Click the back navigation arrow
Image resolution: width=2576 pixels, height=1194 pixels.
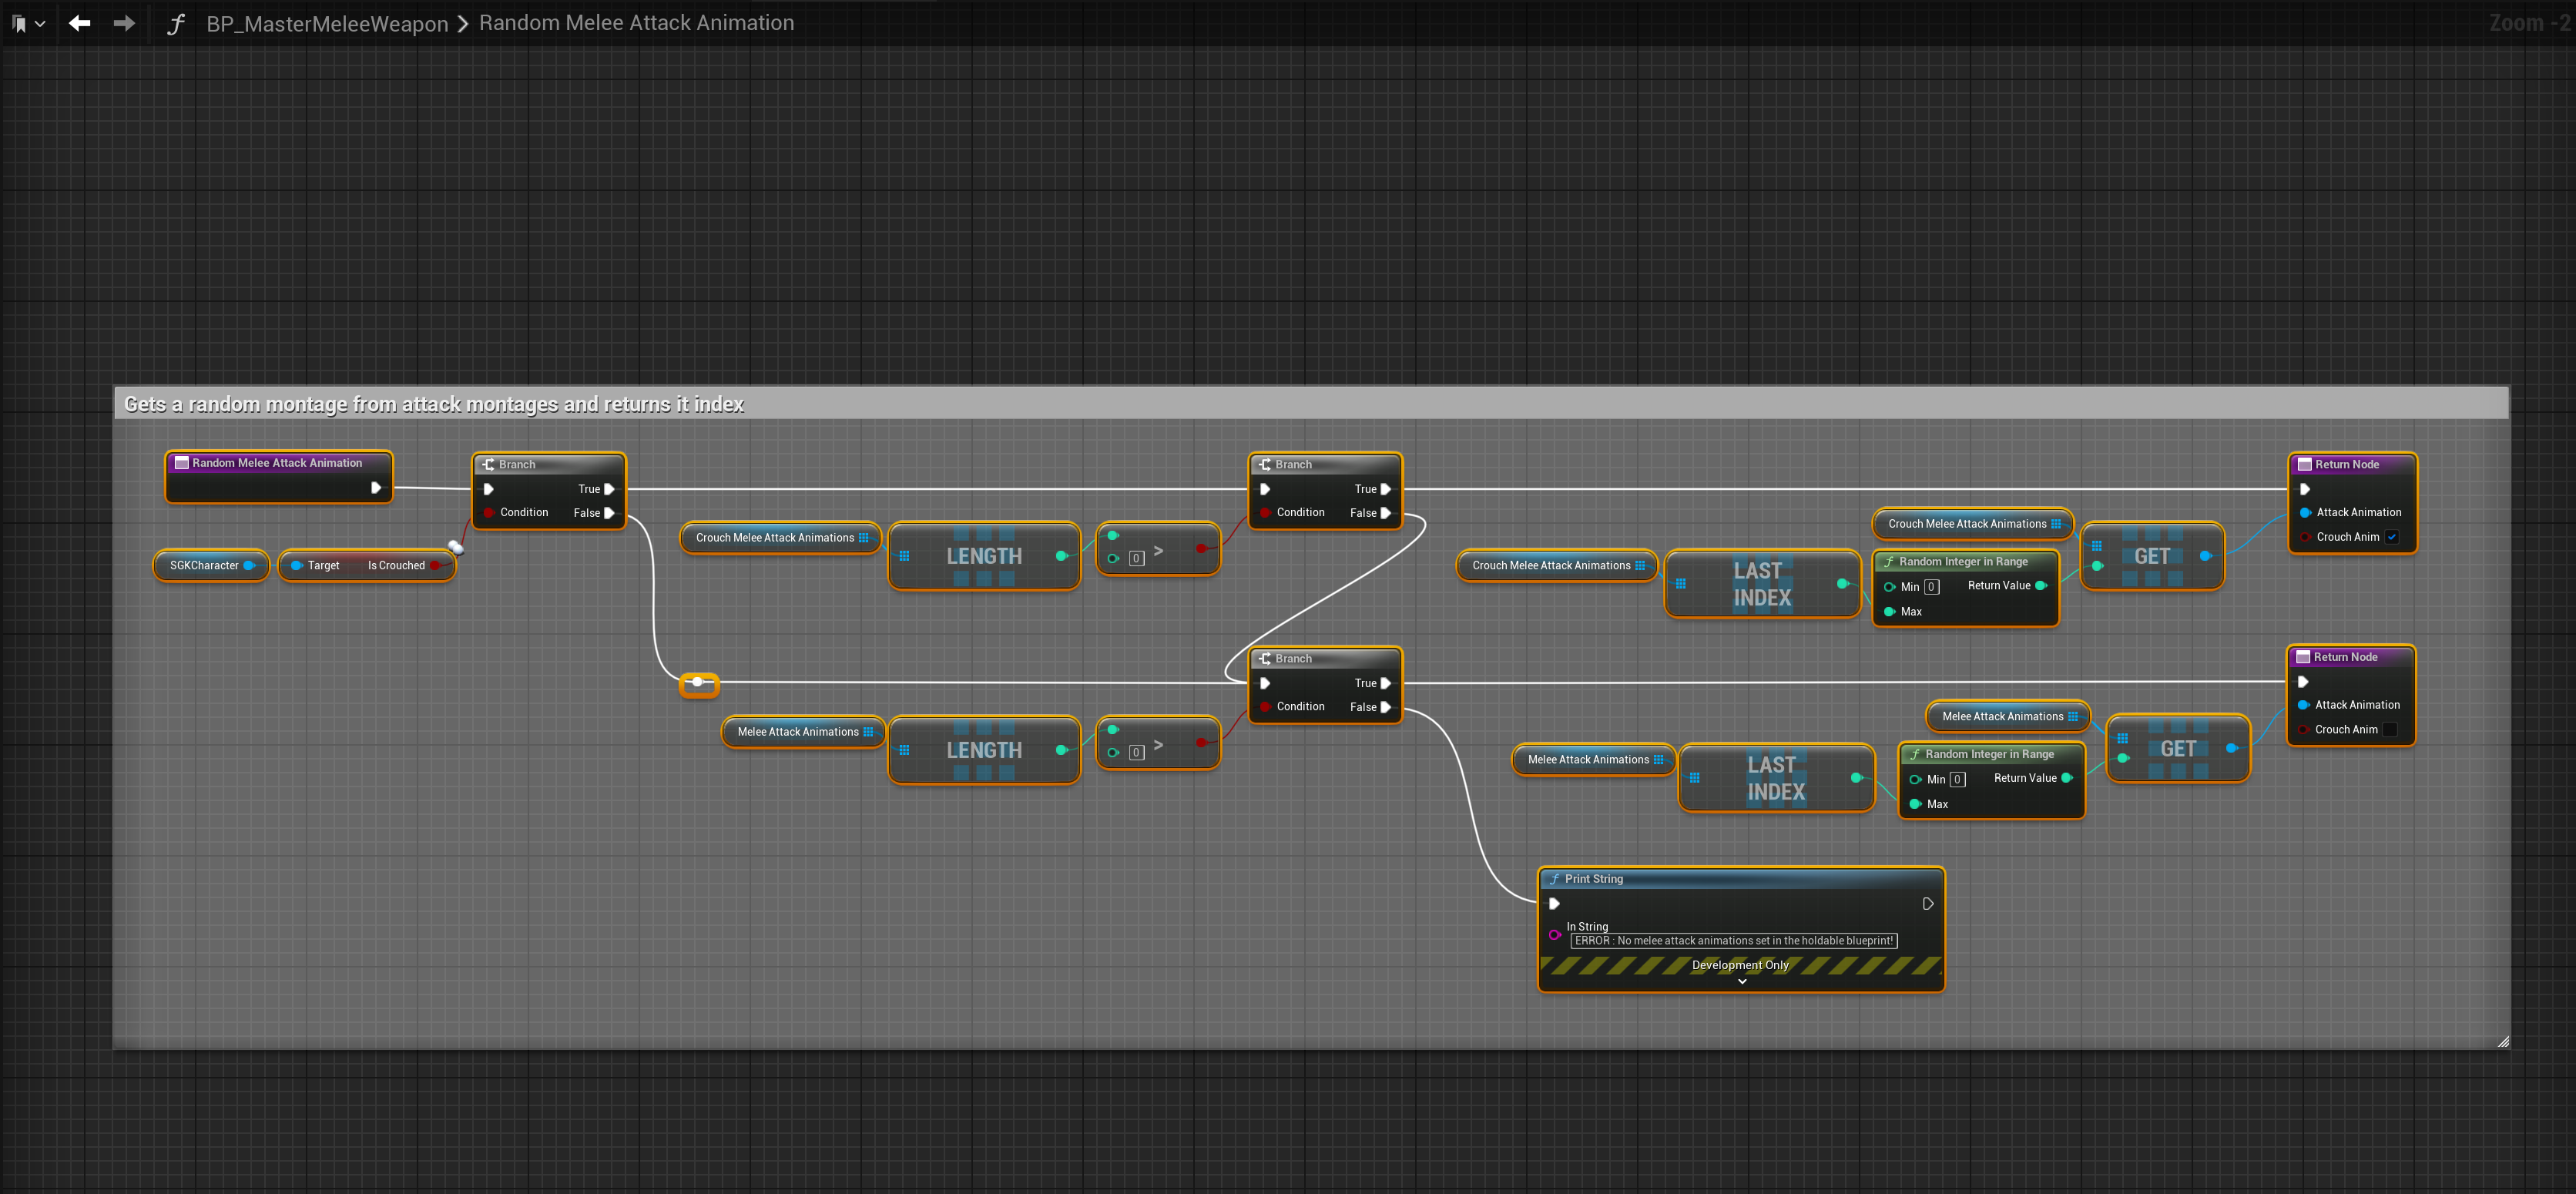(x=80, y=23)
